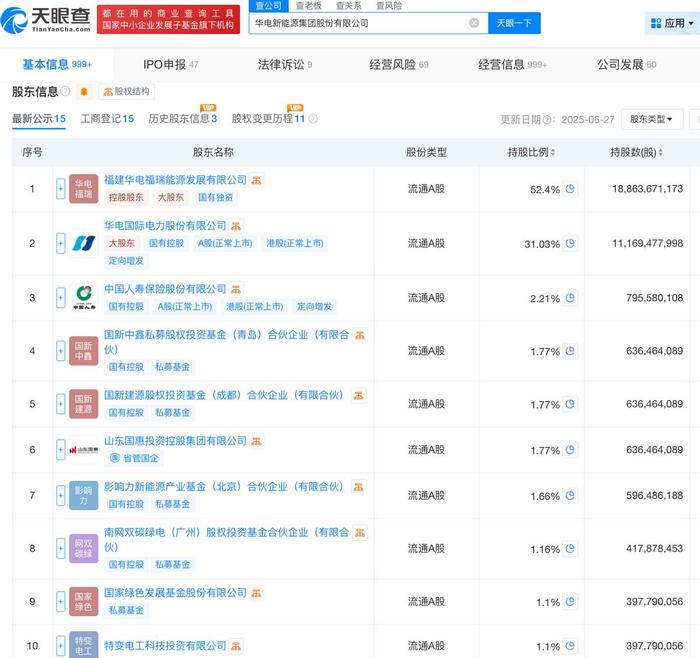Select 工商登记 15 sub-tab
Image resolution: width=700 pixels, height=658 pixels.
[x=107, y=119]
